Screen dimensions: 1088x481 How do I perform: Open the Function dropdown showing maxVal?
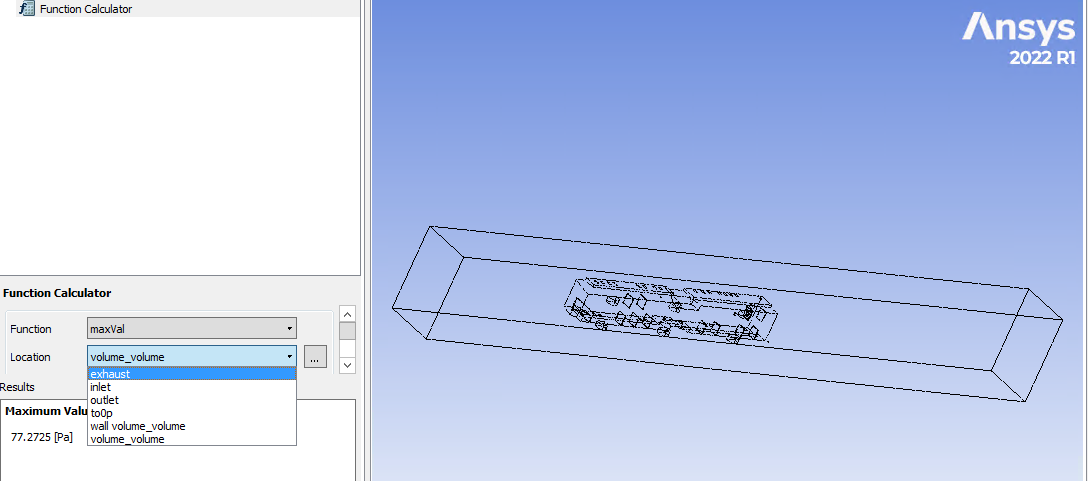click(192, 328)
